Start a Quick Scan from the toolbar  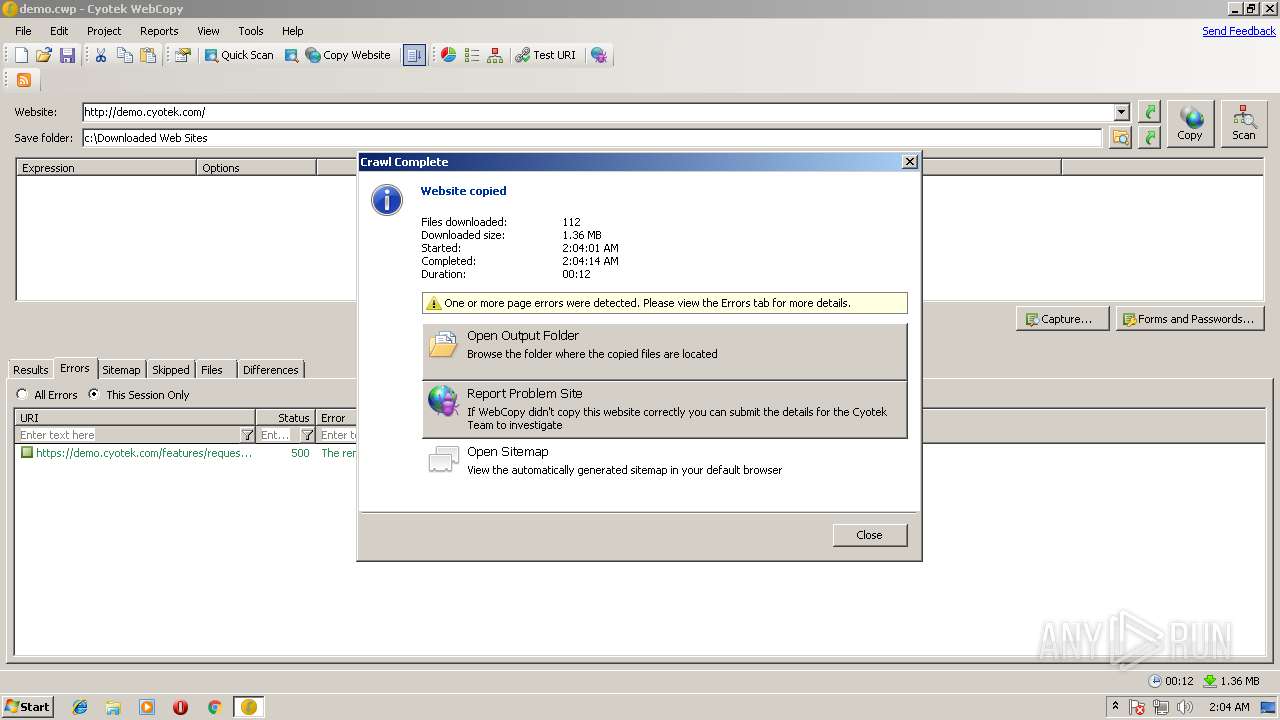(239, 55)
